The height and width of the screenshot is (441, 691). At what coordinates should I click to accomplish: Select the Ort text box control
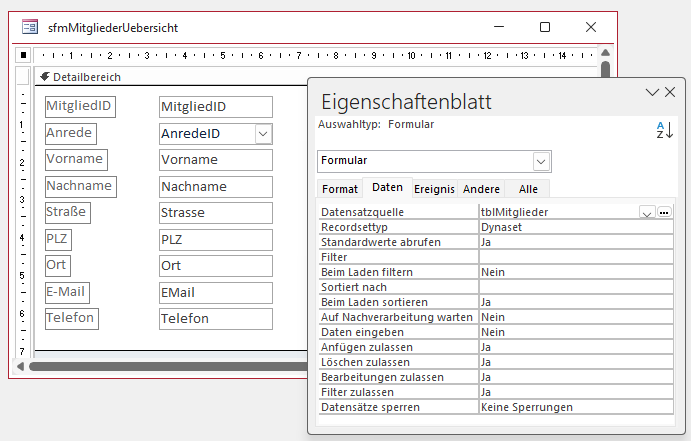[x=216, y=266]
